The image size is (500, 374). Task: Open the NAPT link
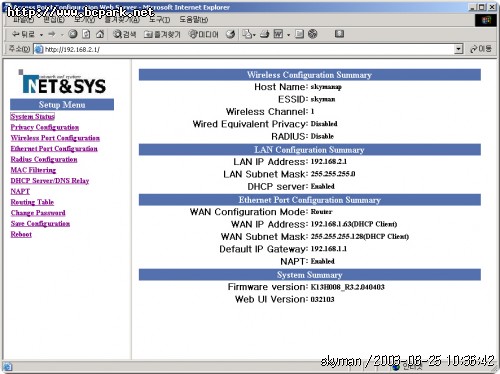click(x=20, y=191)
